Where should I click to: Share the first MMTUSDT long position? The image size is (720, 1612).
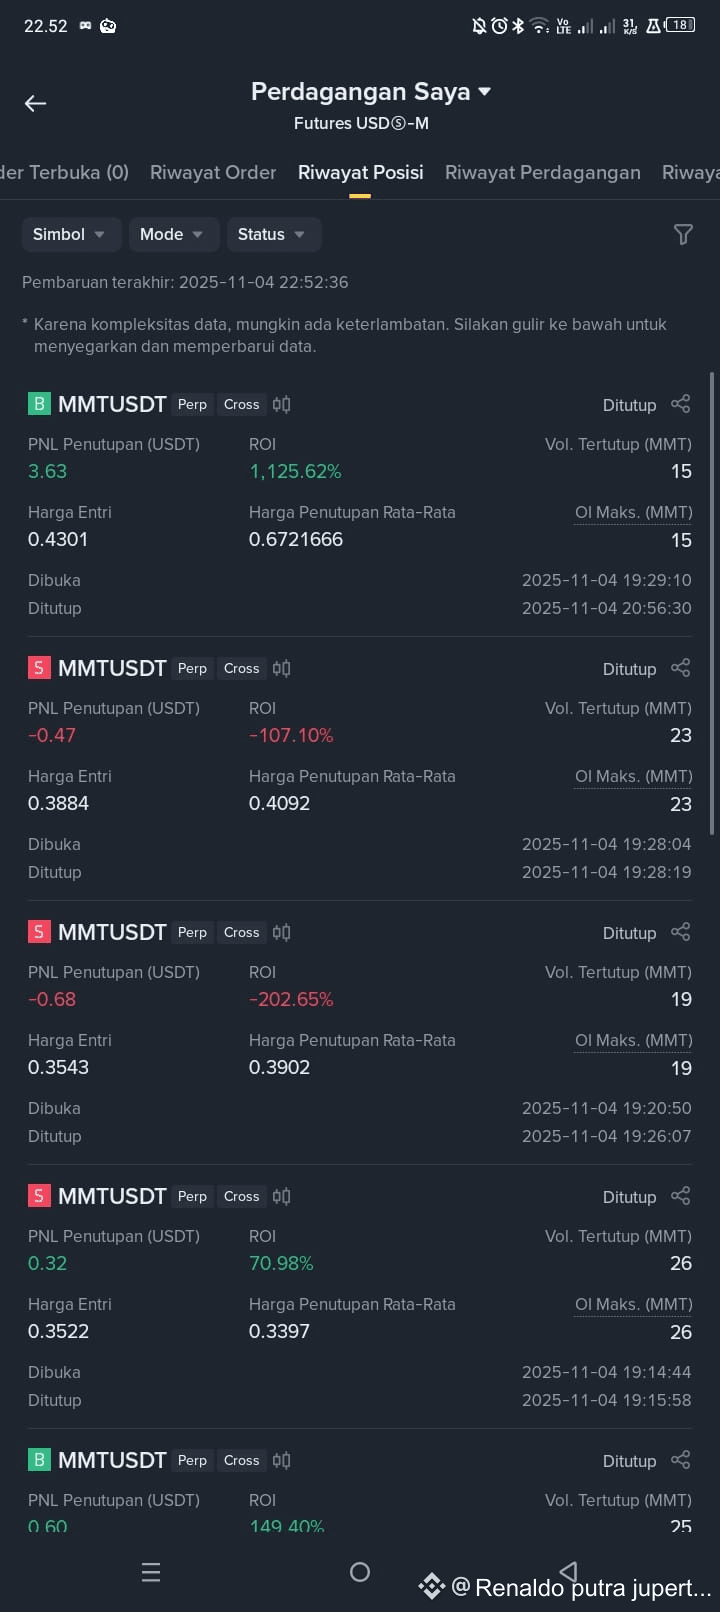tap(681, 404)
